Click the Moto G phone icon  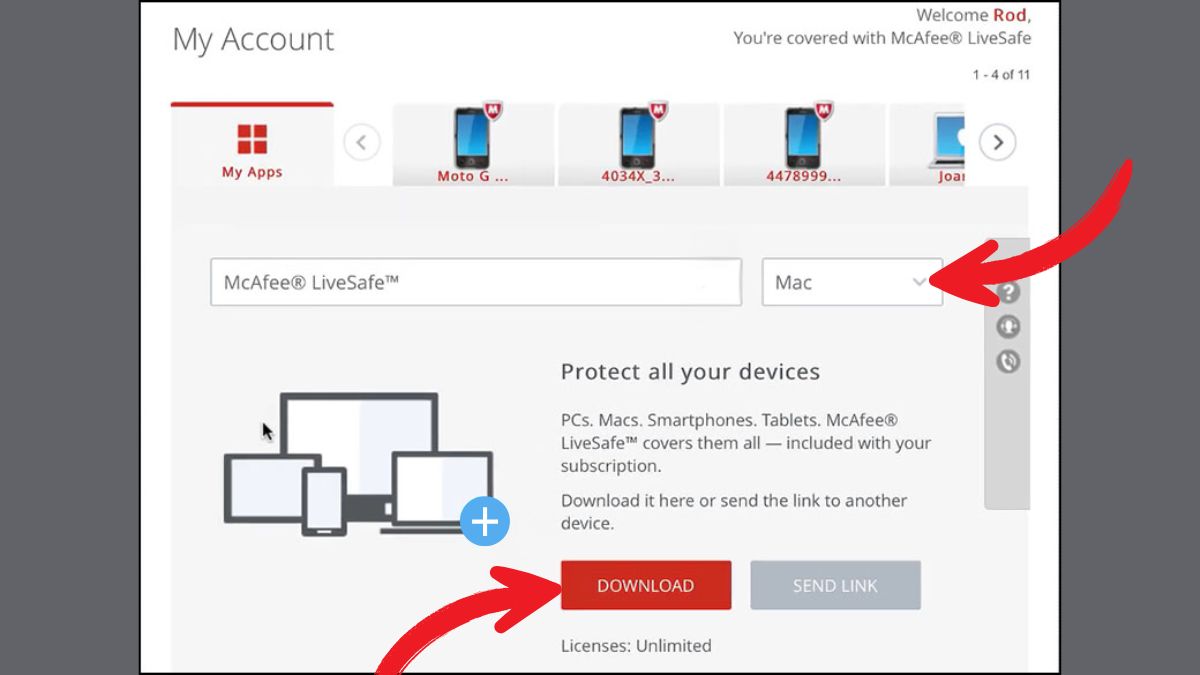click(472, 138)
